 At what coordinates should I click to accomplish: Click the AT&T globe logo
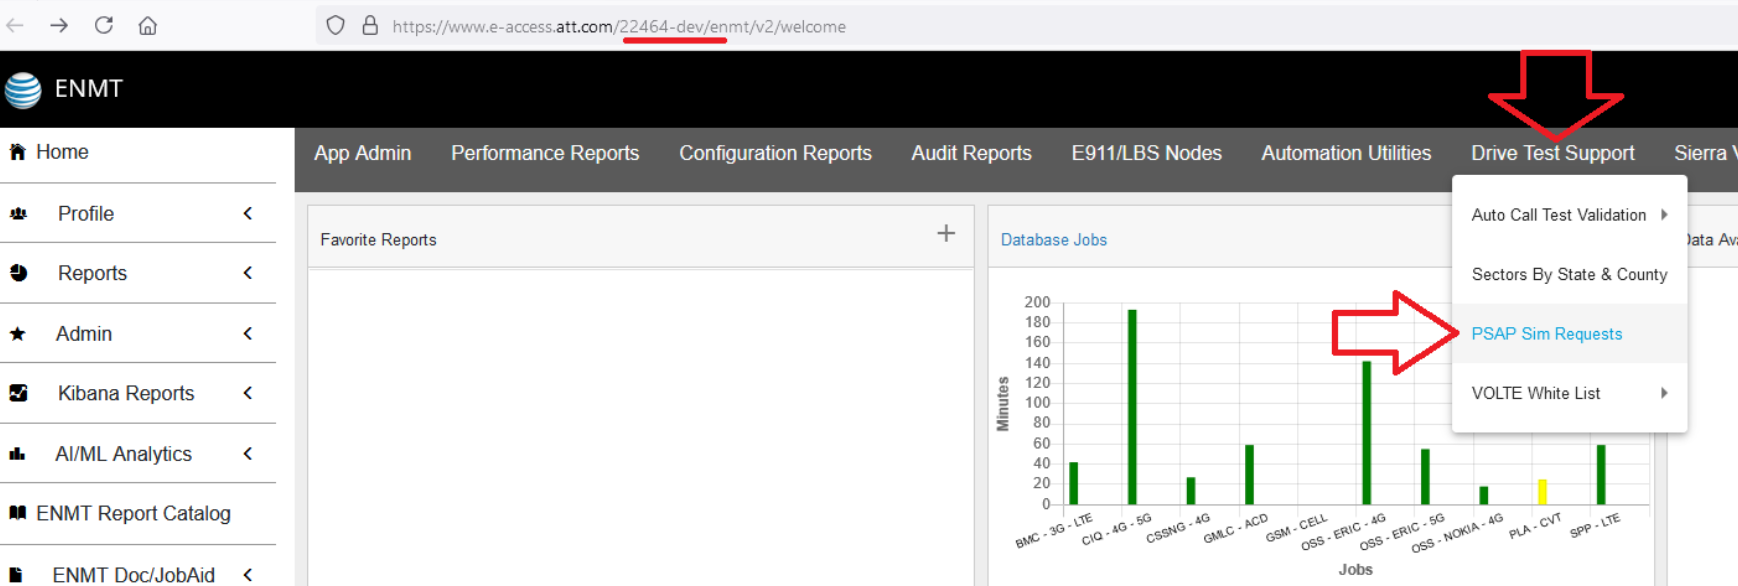(23, 90)
